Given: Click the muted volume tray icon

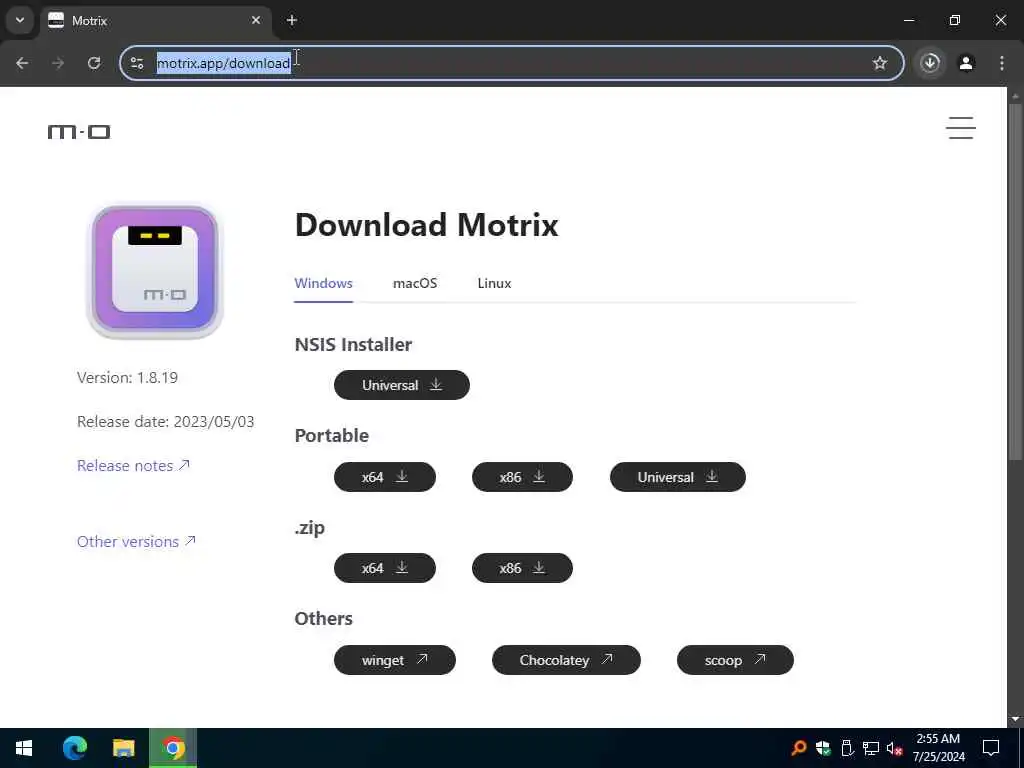Looking at the screenshot, I should coord(894,748).
